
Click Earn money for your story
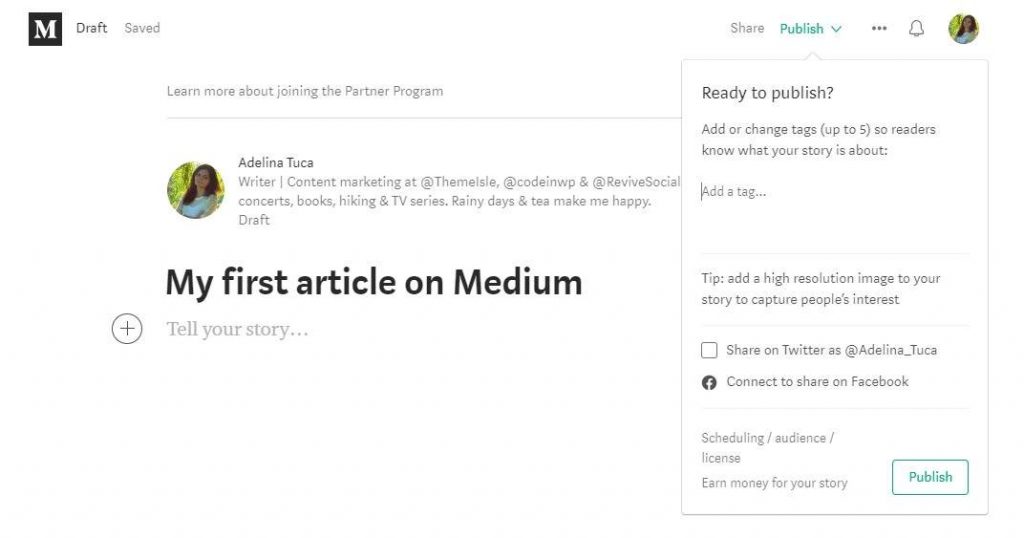(774, 483)
